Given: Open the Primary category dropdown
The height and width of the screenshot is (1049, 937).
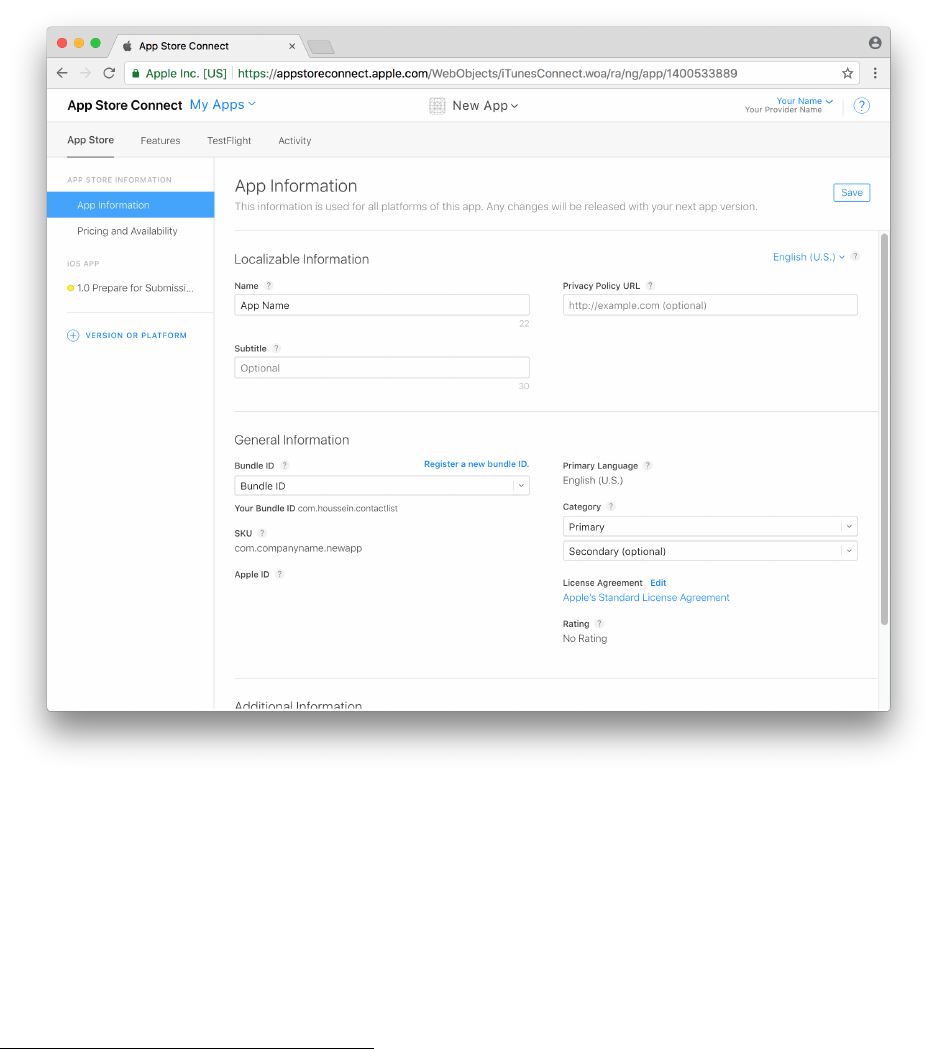Looking at the screenshot, I should (x=710, y=527).
